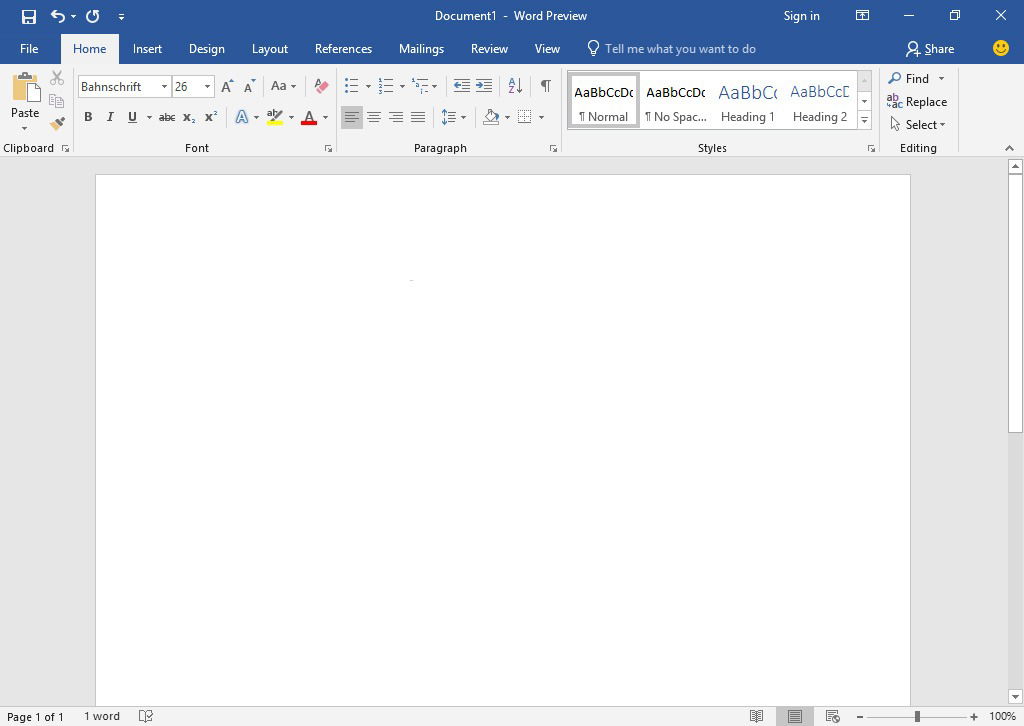Adjust the zoom slider handle
1024x726 pixels.
917,717
